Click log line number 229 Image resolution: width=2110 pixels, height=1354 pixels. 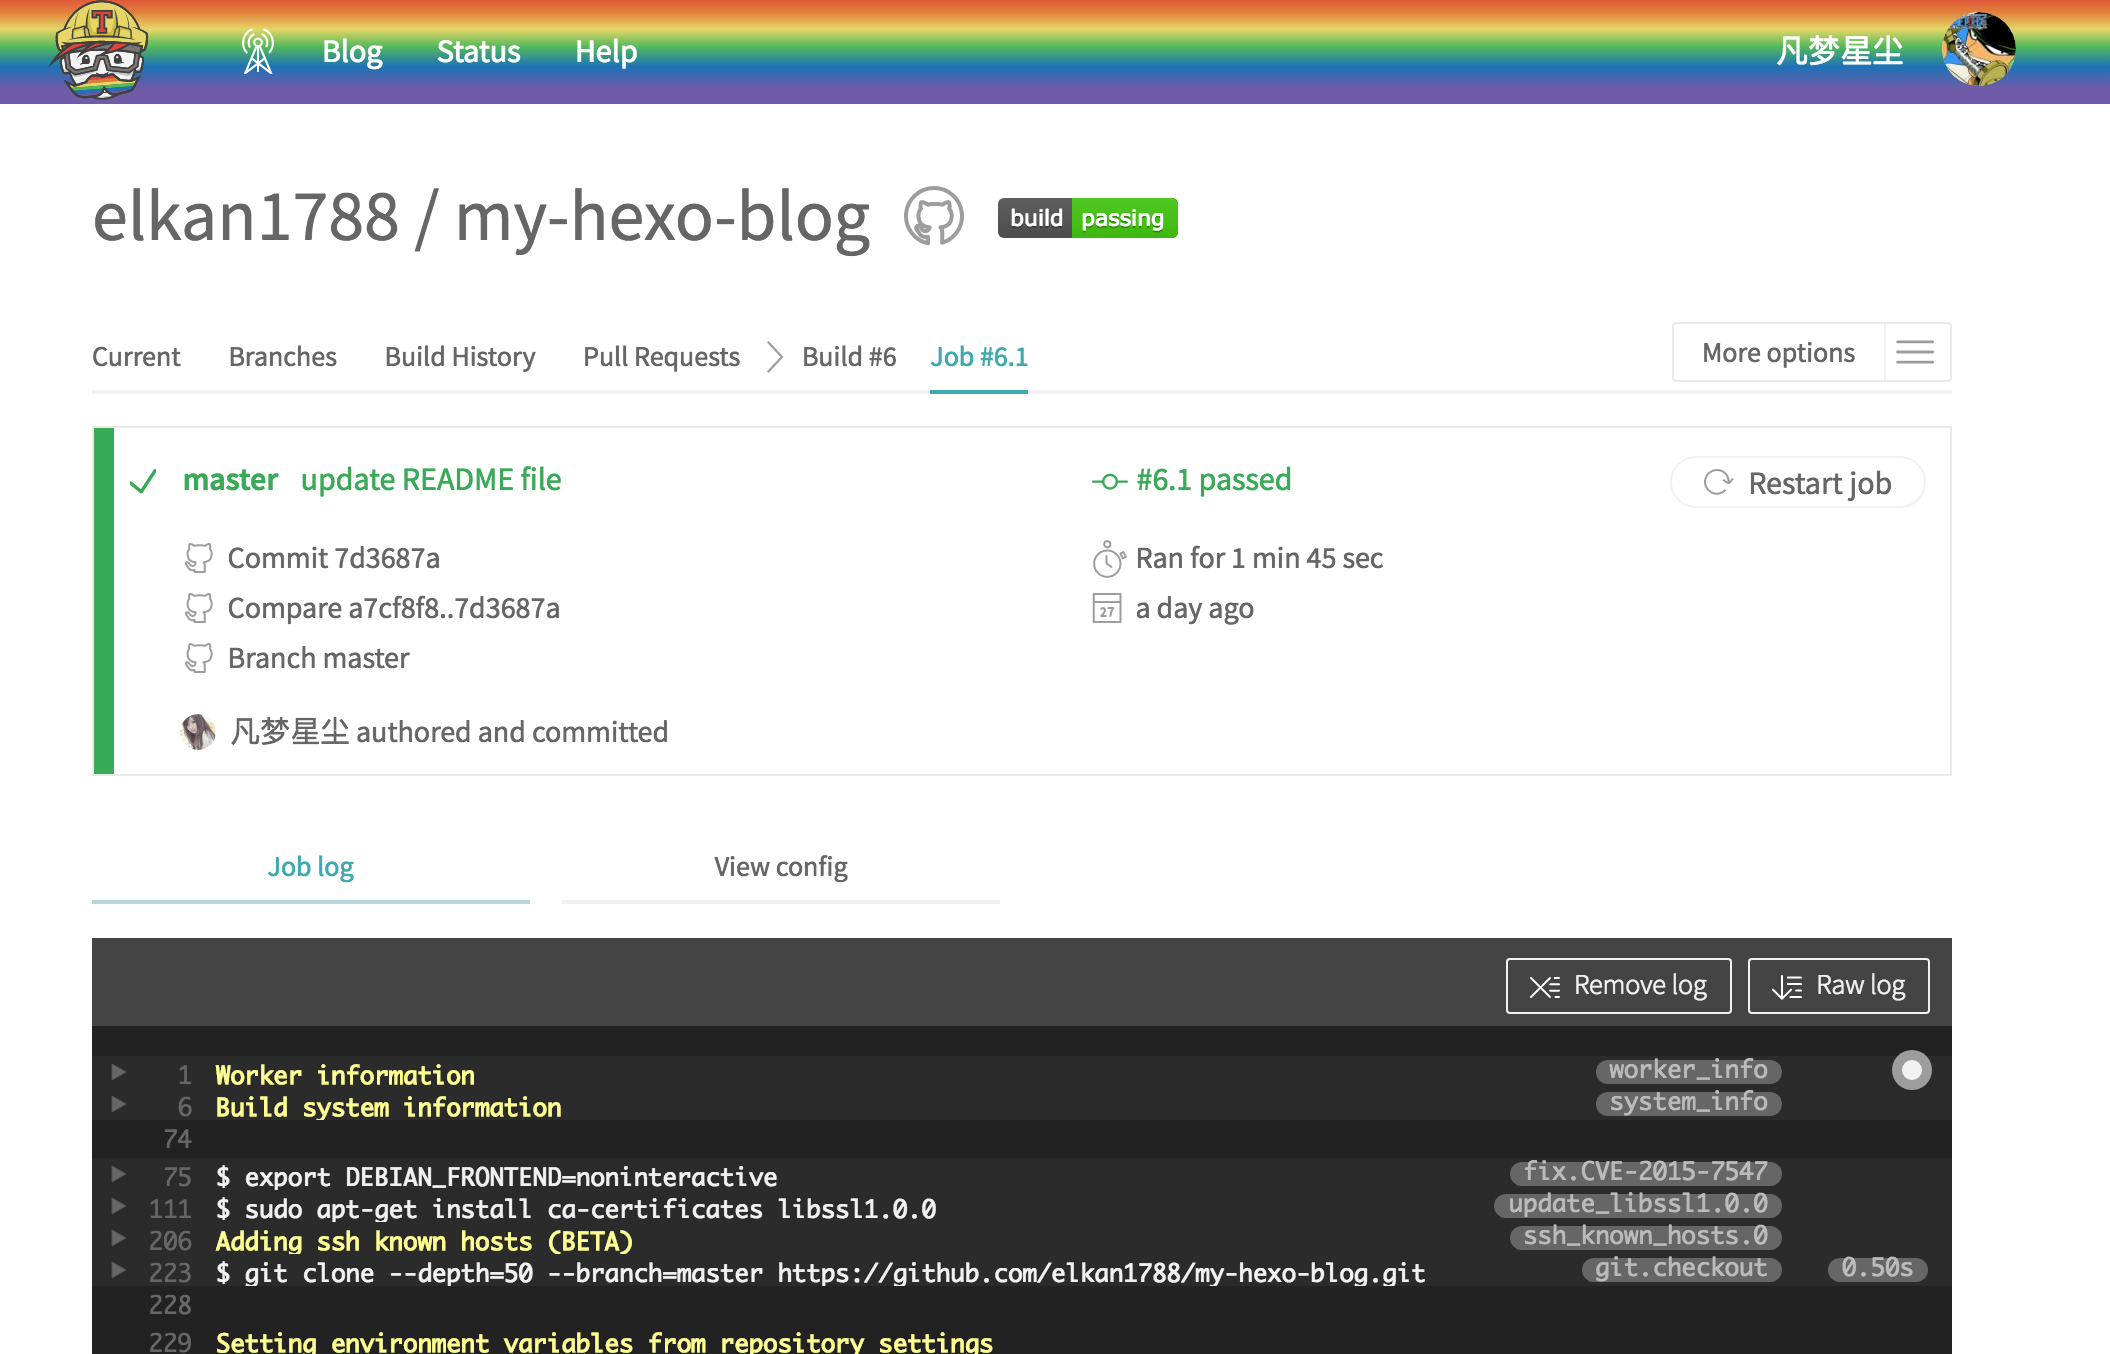click(x=170, y=1342)
